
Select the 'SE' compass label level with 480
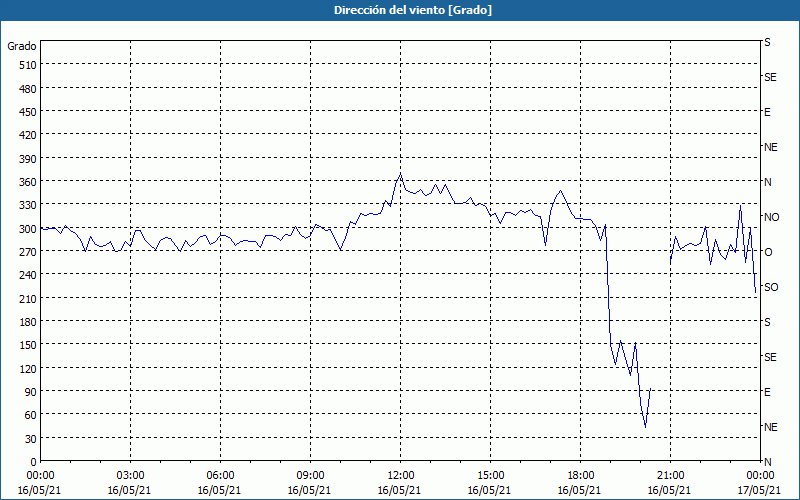tap(770, 77)
